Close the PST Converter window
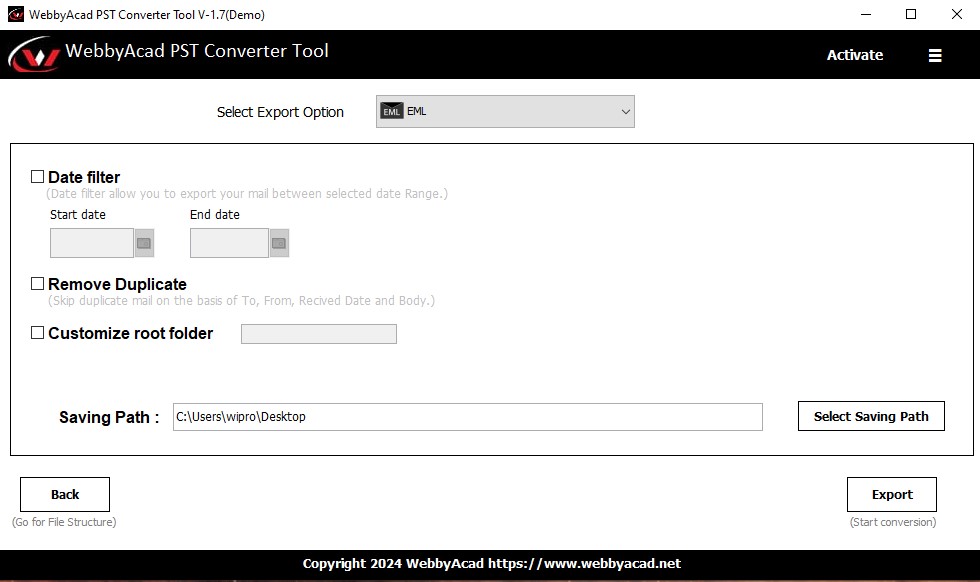This screenshot has width=980, height=582. tap(956, 14)
